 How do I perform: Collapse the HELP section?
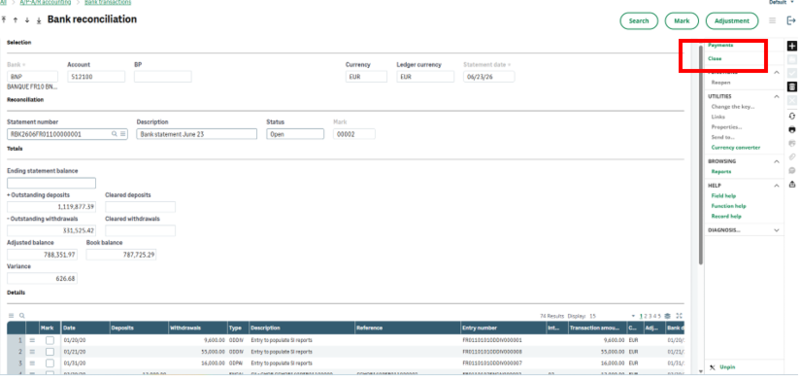point(777,186)
